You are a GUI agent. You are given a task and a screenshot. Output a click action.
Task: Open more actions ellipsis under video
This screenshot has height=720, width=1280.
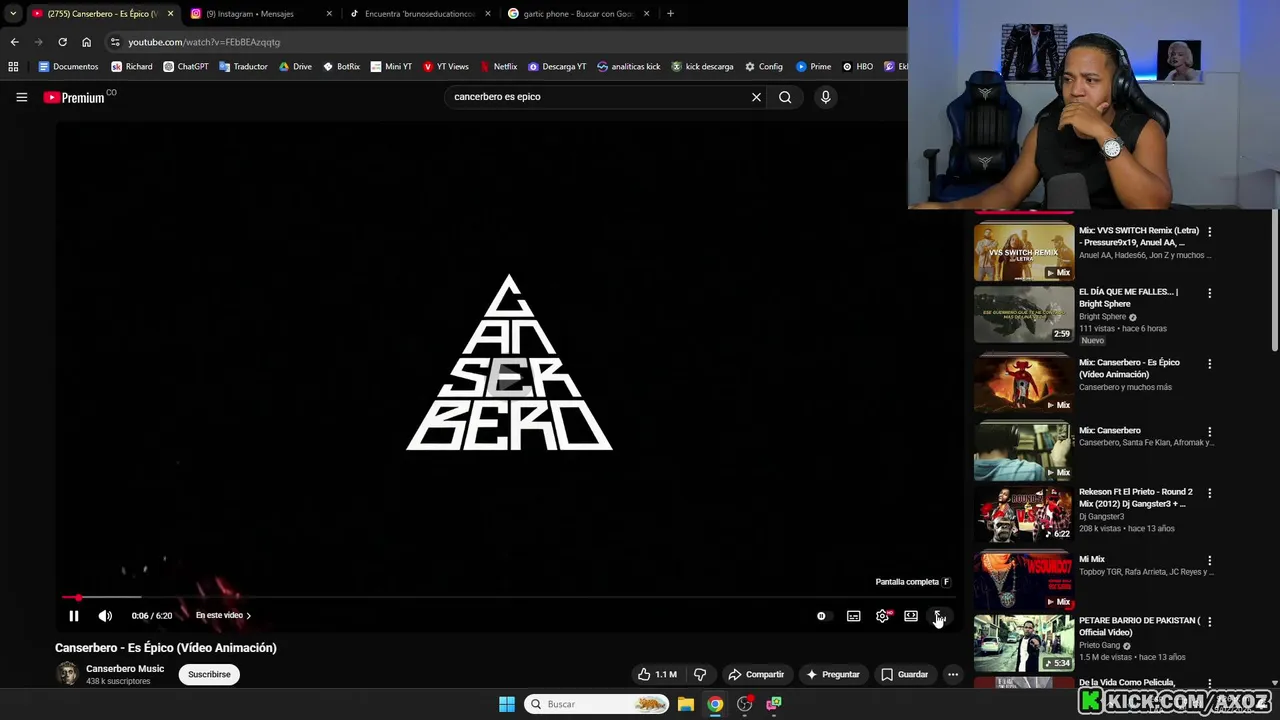[953, 674]
